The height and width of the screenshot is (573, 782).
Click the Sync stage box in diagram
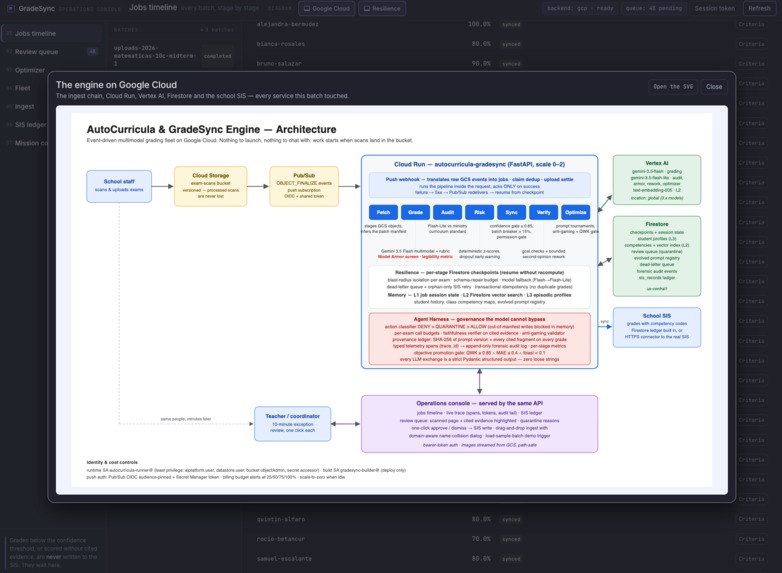coord(511,212)
